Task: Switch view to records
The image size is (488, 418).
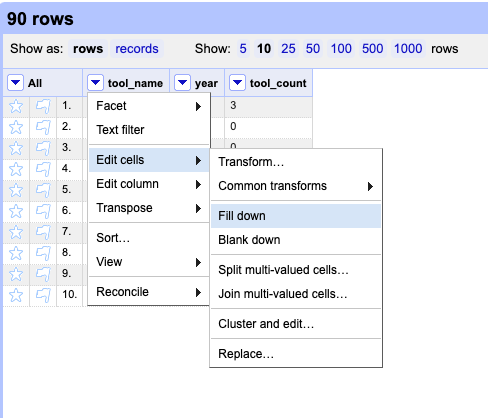Action: (x=137, y=49)
